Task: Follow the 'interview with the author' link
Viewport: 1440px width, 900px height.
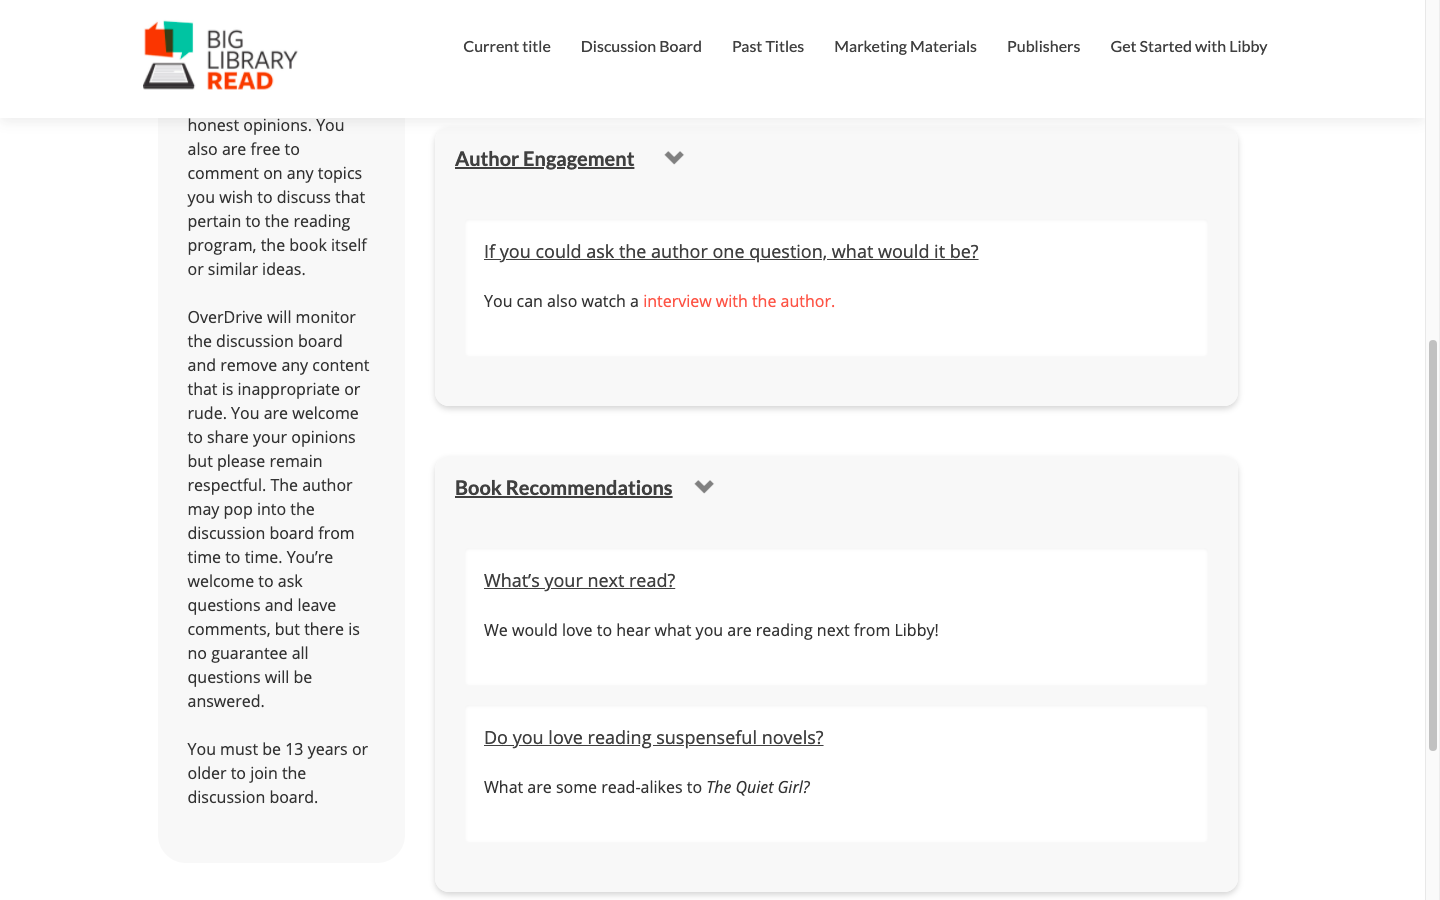Action: [x=739, y=301]
